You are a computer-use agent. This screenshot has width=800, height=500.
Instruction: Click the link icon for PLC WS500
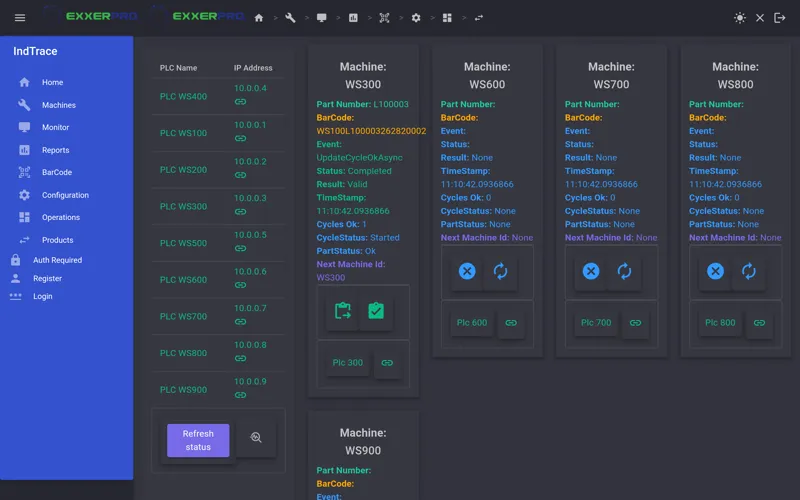point(240,248)
